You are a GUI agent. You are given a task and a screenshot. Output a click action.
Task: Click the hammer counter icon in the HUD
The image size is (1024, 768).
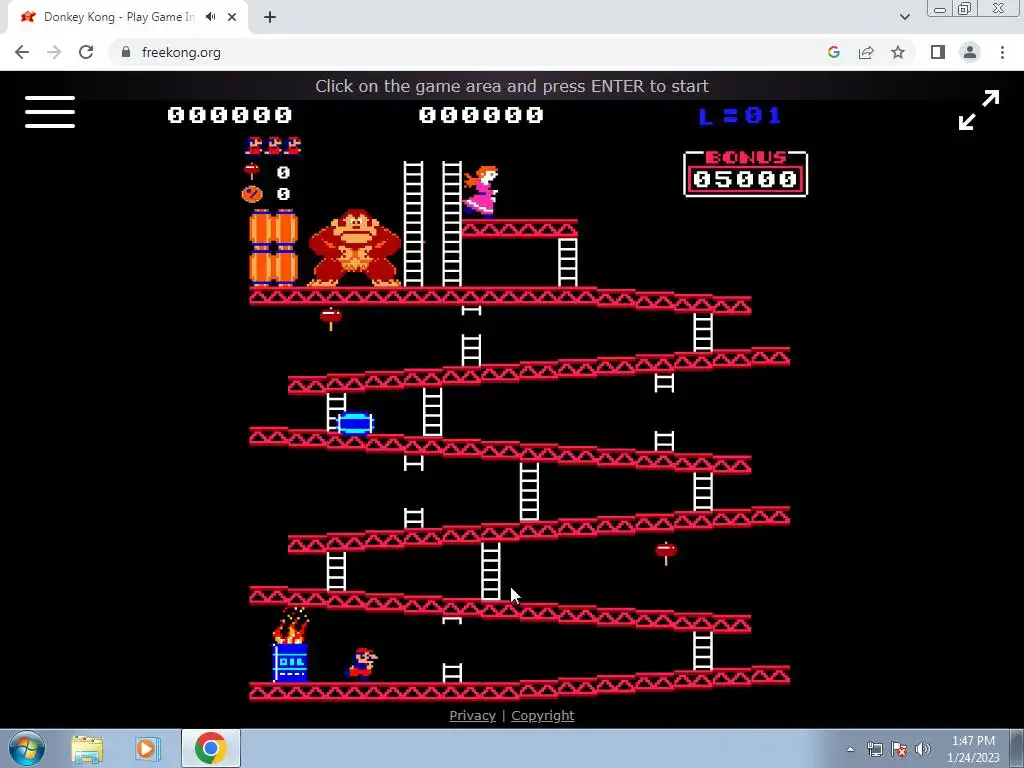tap(251, 172)
